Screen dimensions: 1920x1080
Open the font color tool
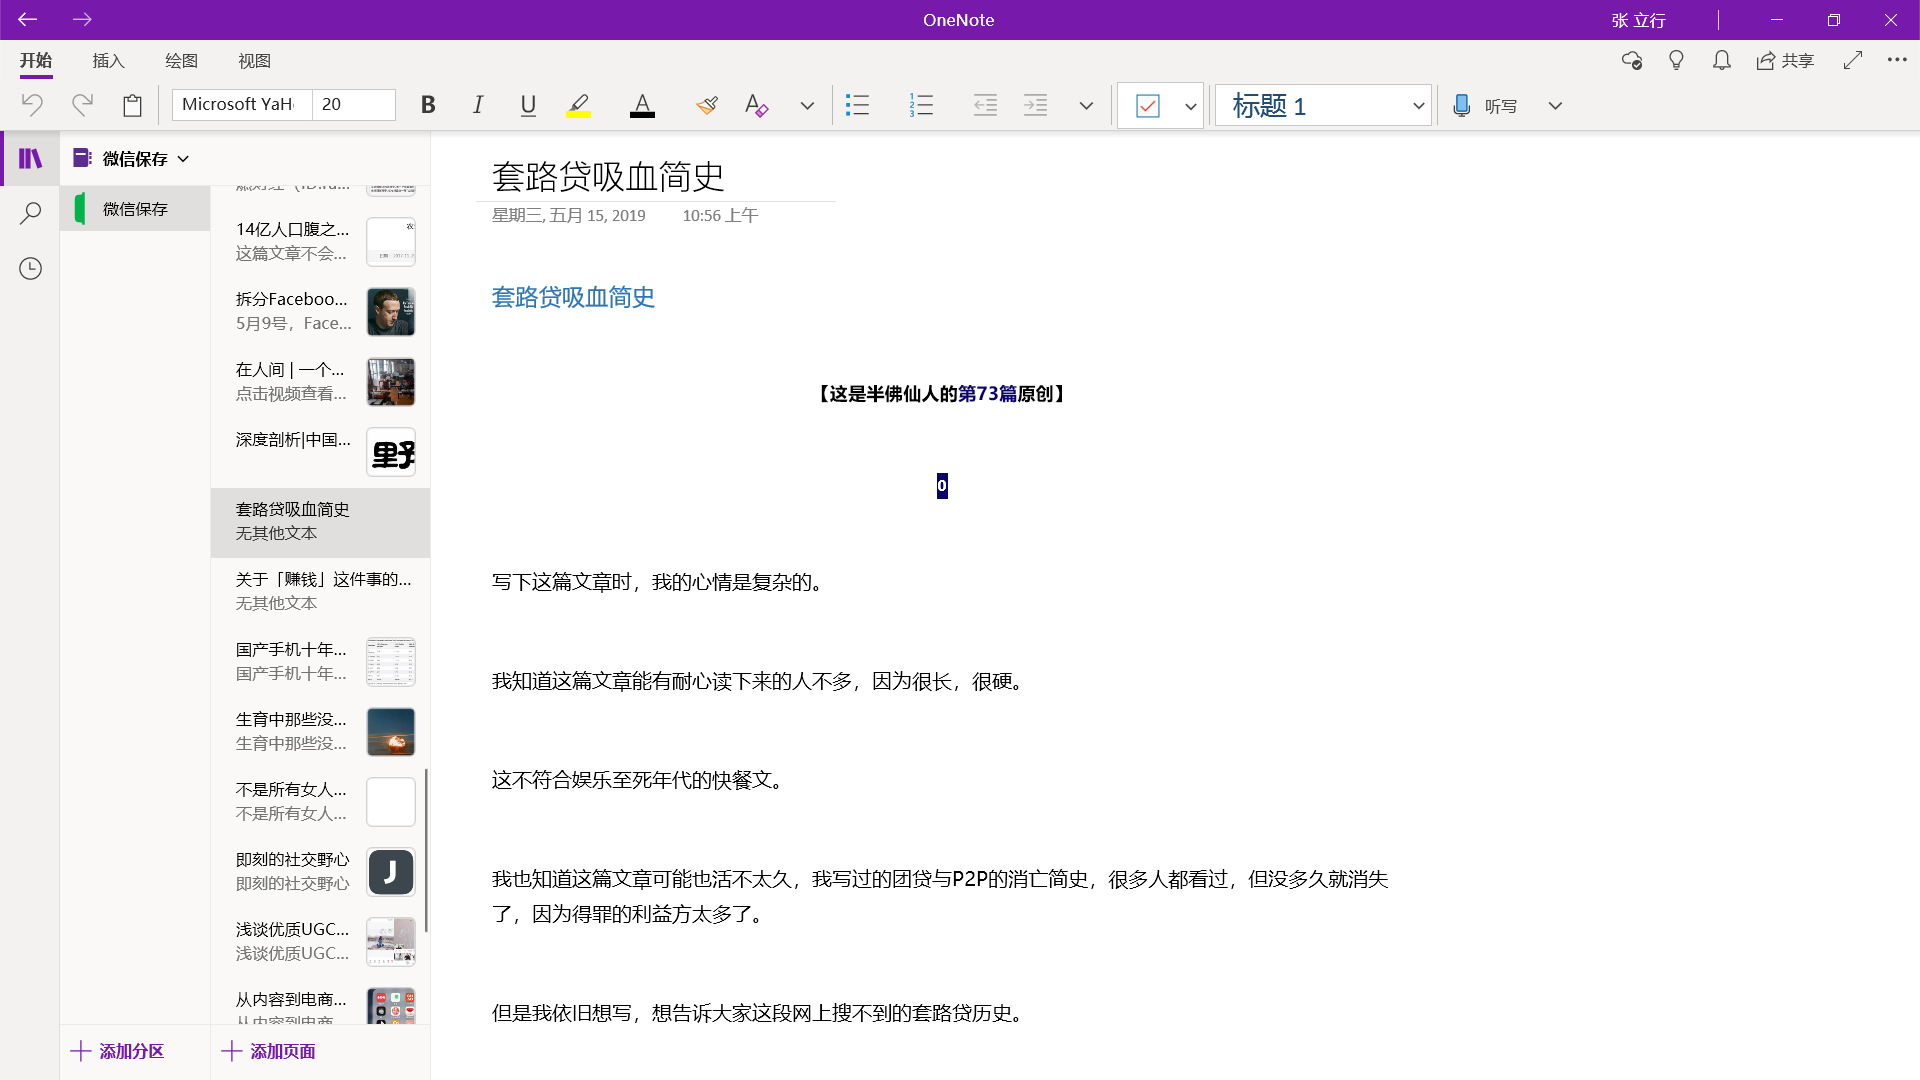(642, 105)
